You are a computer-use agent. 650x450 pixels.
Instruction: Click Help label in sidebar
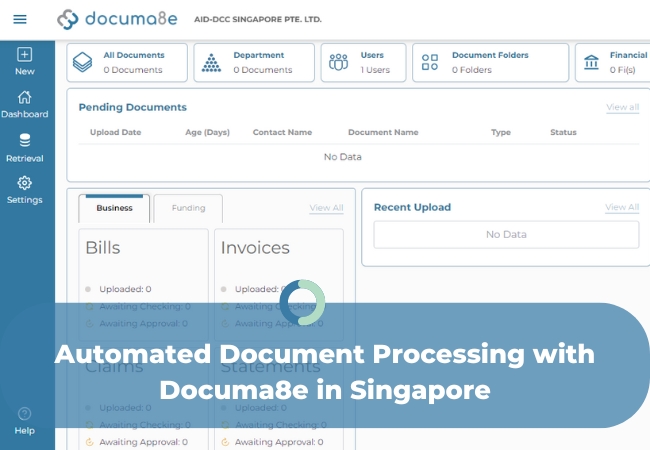pyautogui.click(x=24, y=431)
